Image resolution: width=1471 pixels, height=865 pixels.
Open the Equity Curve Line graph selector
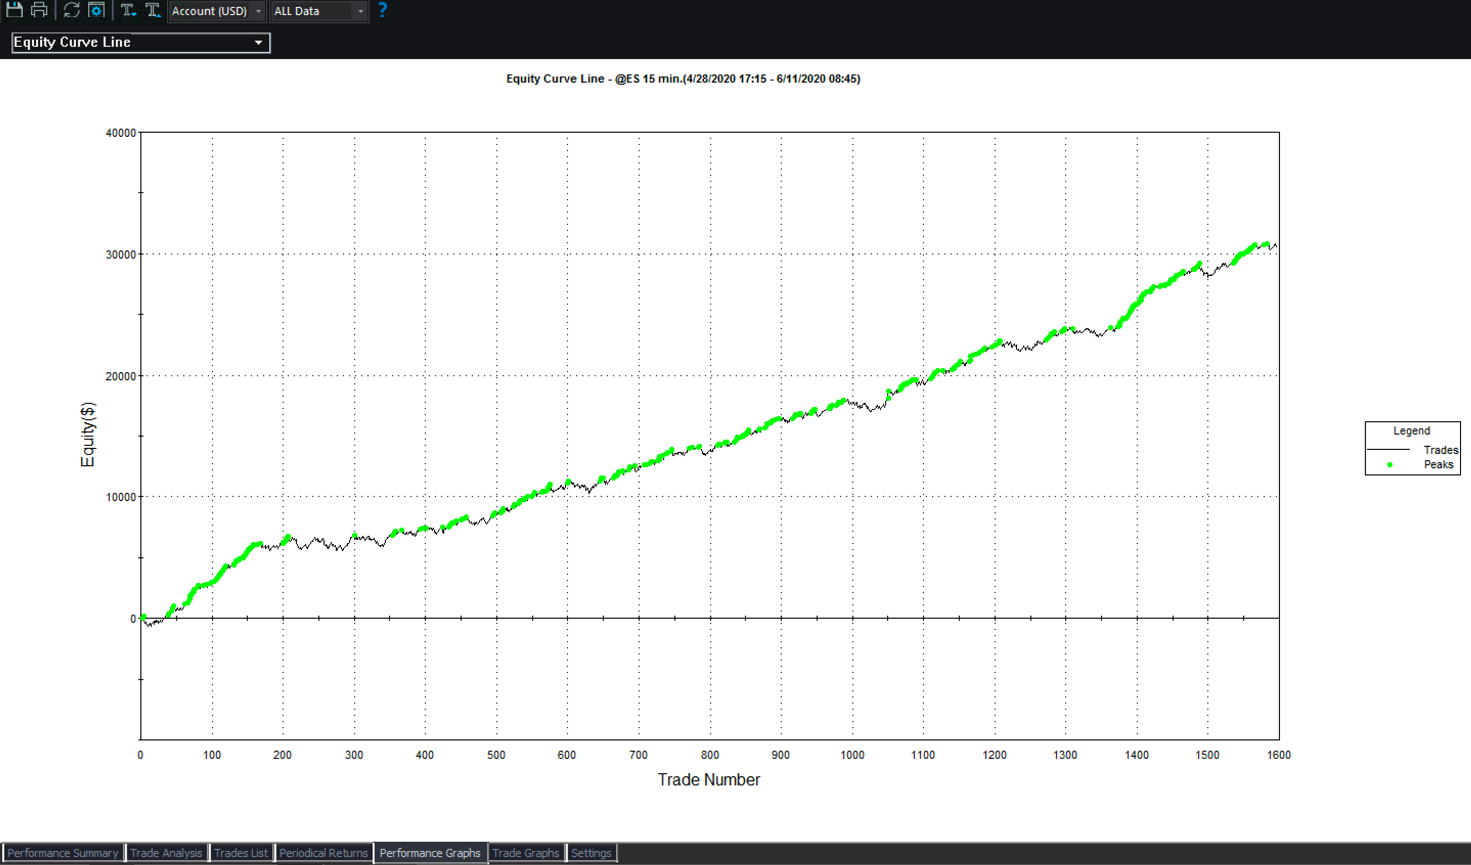140,42
